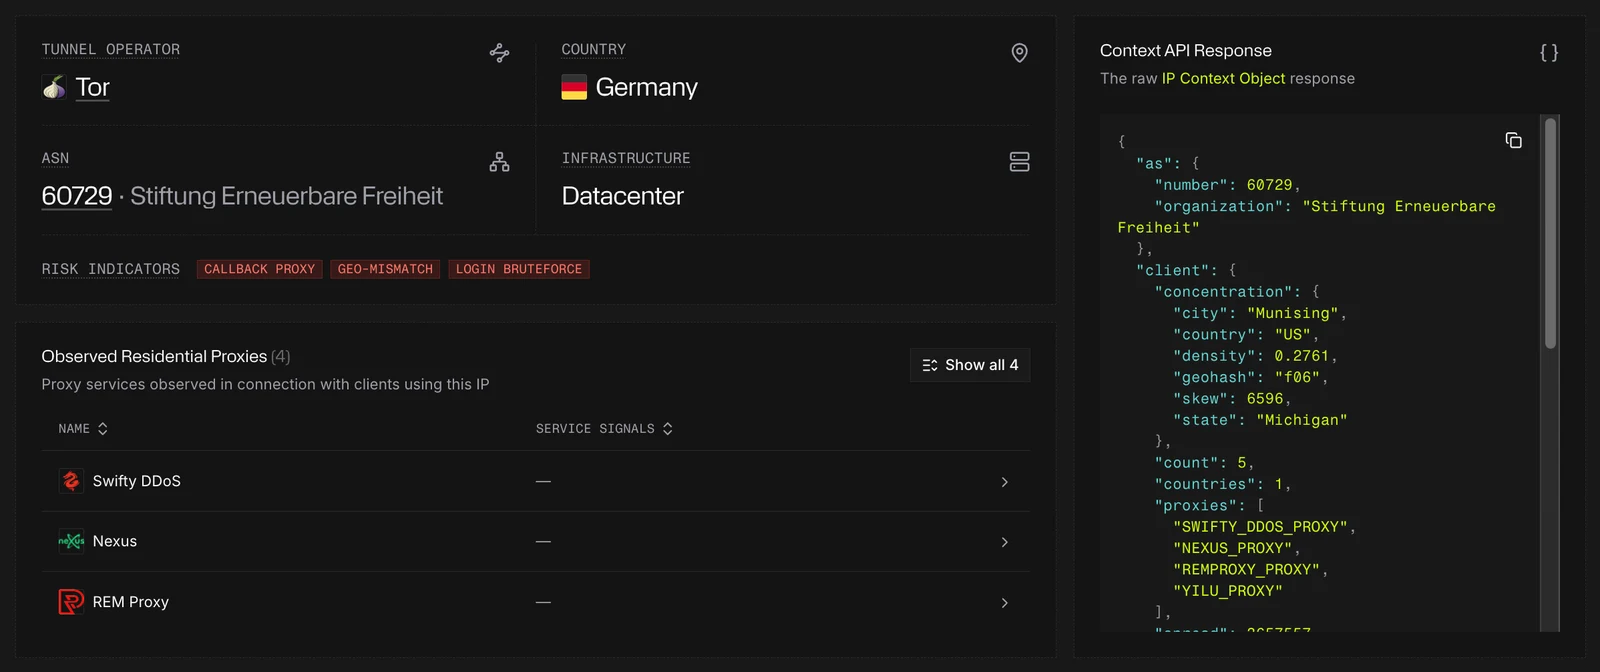
Task: Click "YILU_PROXY" in JSON response
Action: (x=1228, y=591)
